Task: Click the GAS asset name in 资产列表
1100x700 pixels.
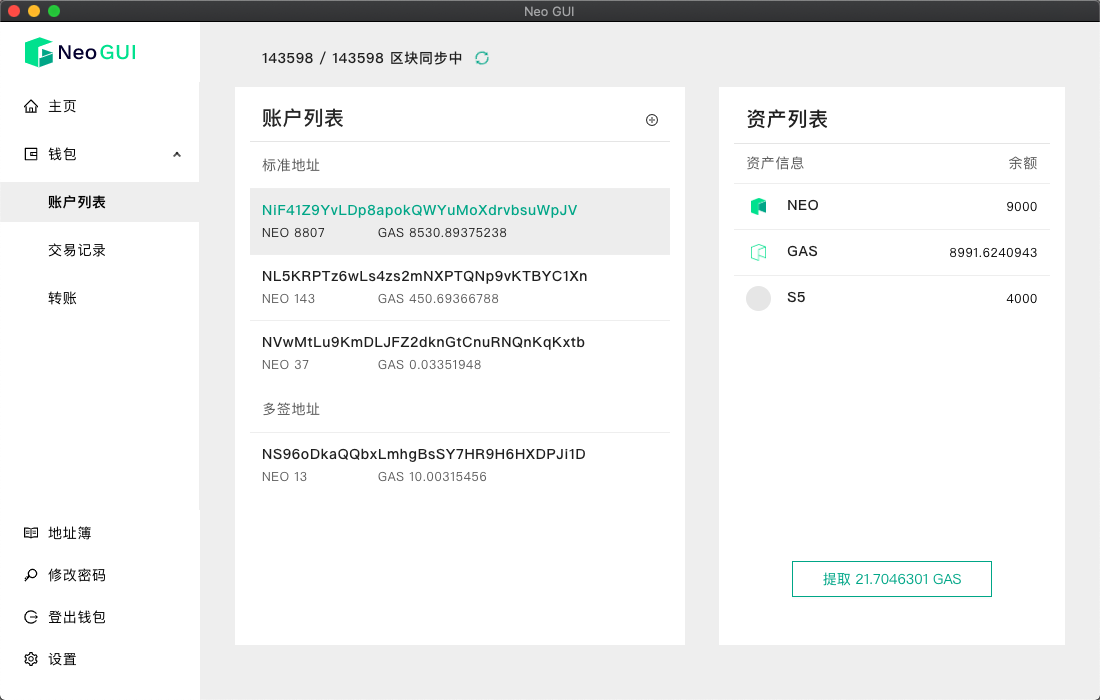Action: pyautogui.click(x=803, y=251)
